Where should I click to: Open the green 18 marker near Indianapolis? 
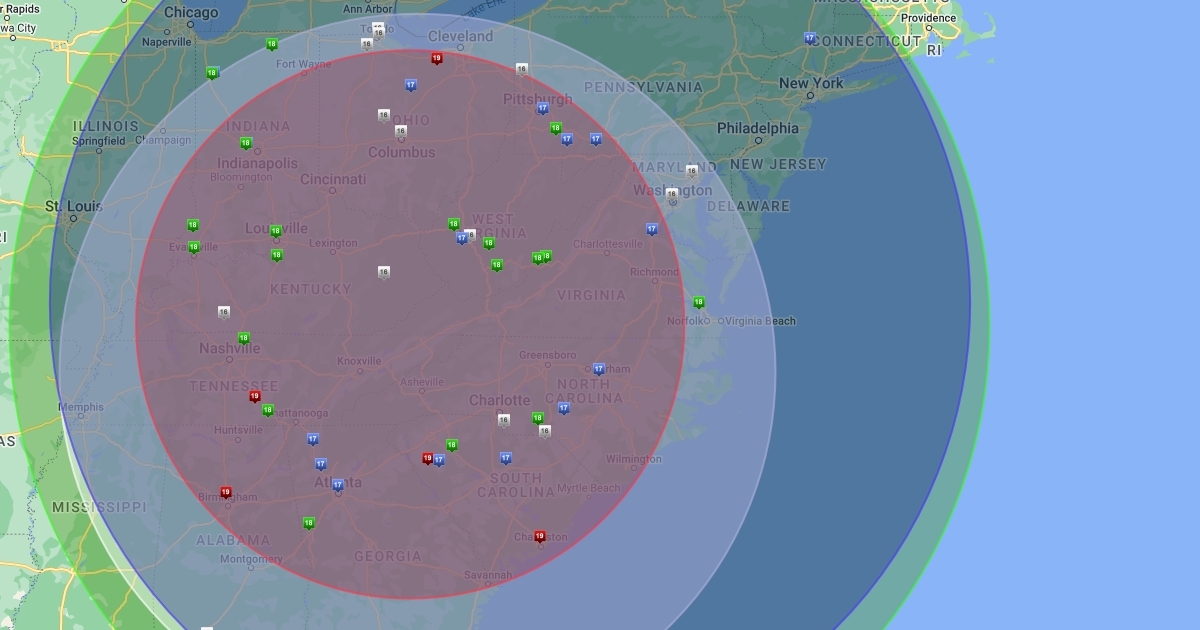[246, 143]
